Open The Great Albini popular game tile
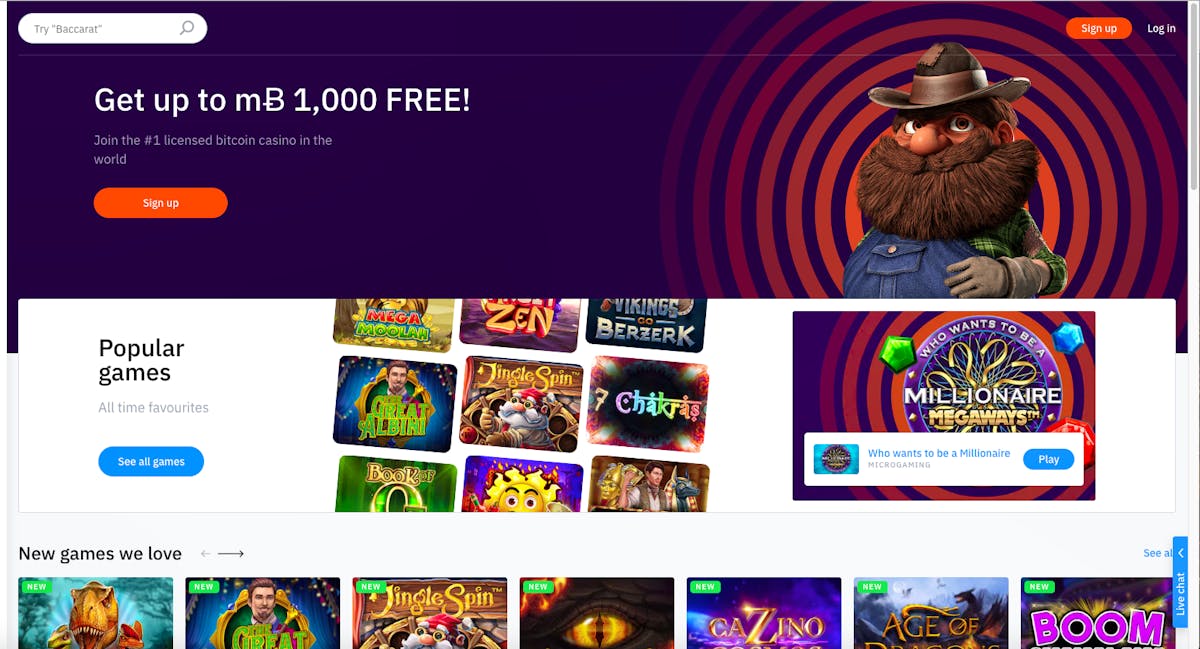Viewport: 1200px width, 649px height. tap(395, 403)
